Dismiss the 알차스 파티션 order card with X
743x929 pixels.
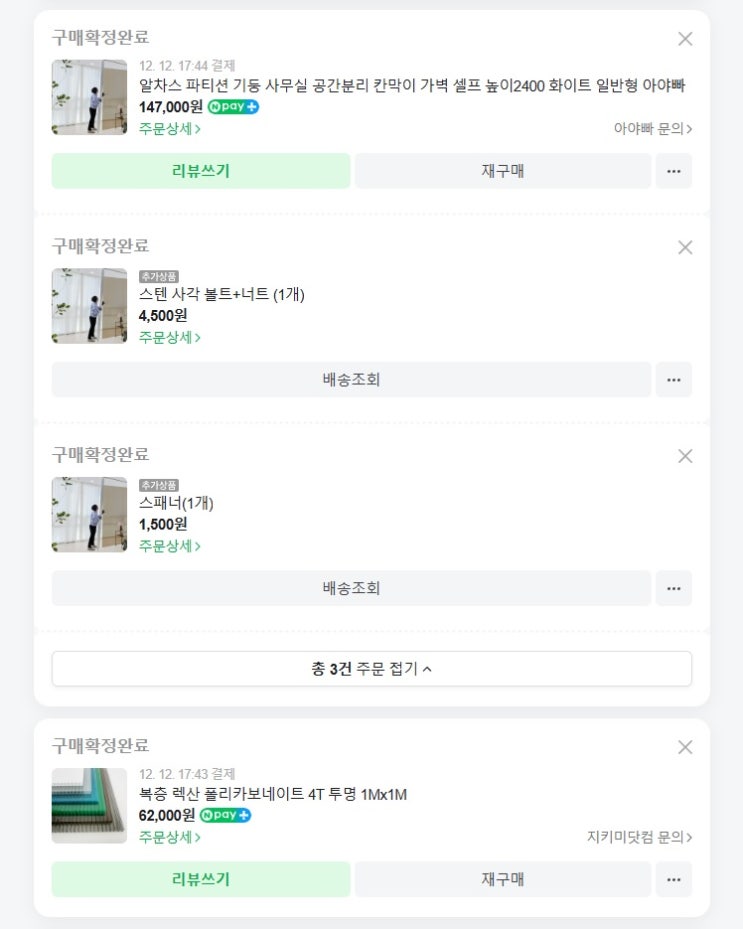pyautogui.click(x=685, y=39)
